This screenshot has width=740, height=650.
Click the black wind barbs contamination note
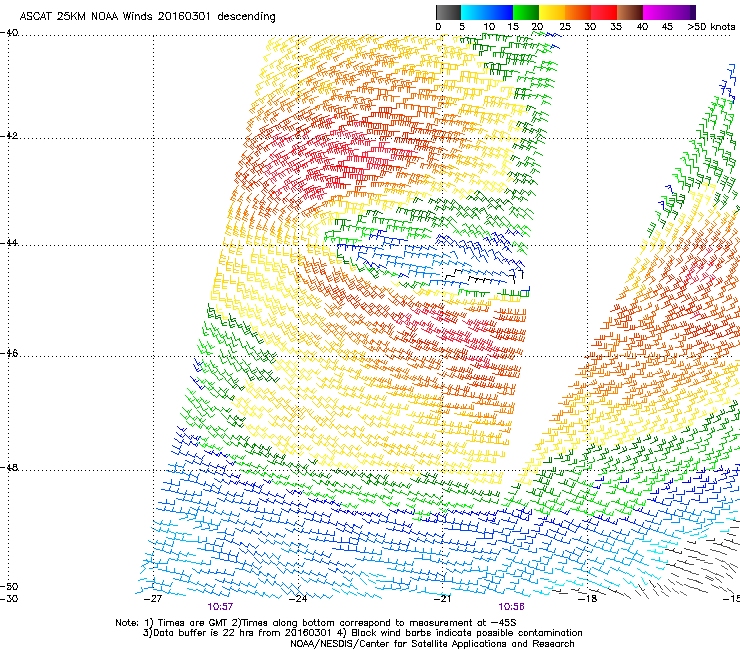(460, 633)
